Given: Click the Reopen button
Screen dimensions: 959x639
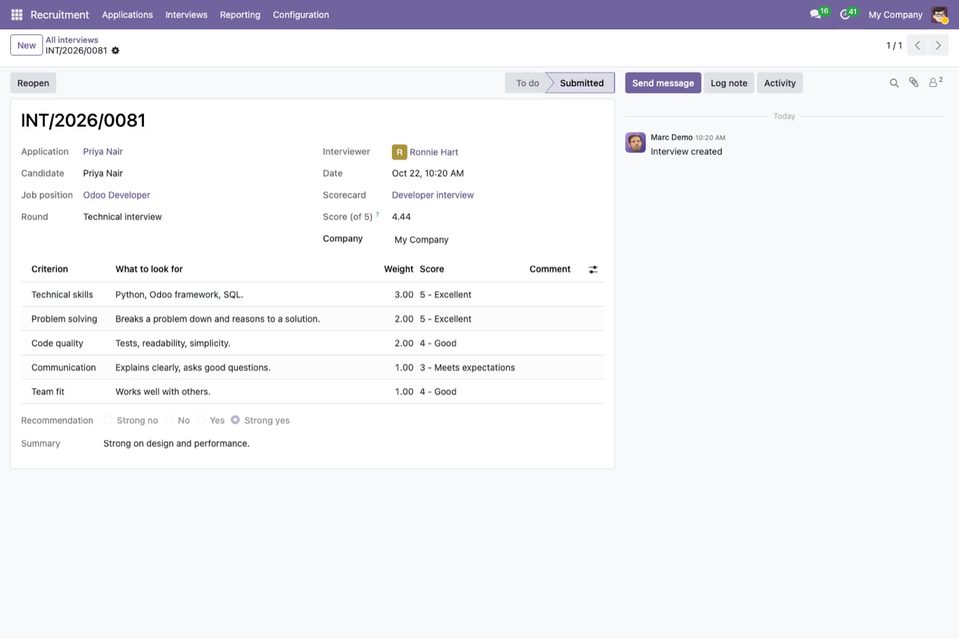Looking at the screenshot, I should [x=33, y=83].
